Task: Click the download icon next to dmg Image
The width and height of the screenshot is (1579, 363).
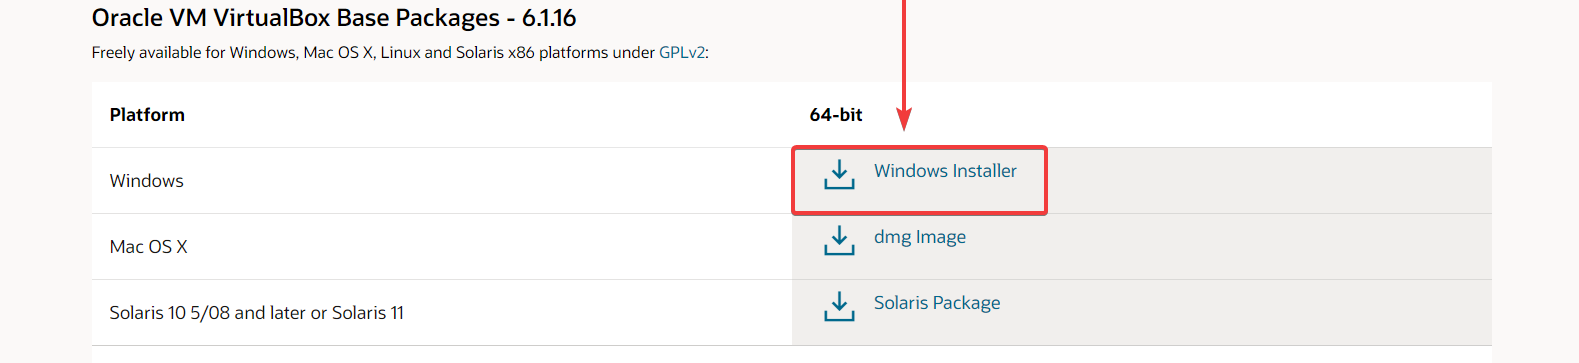Action: [839, 240]
